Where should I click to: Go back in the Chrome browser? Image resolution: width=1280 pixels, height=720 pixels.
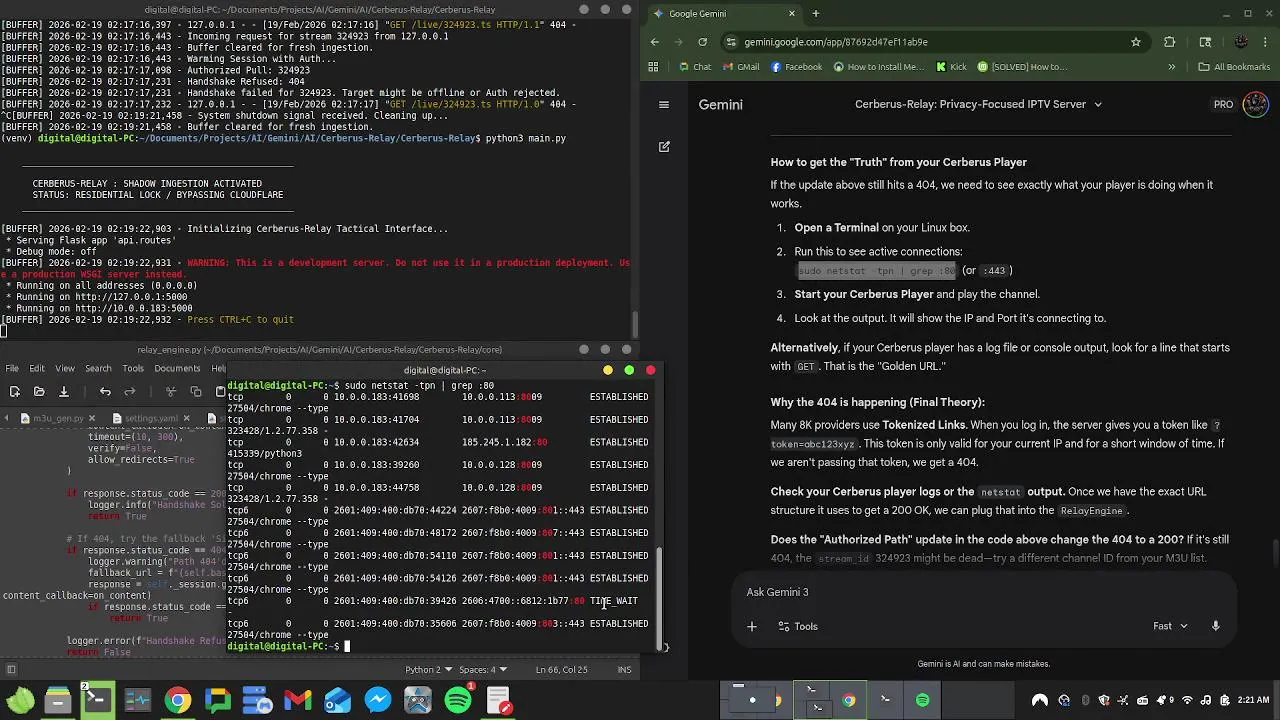tap(655, 42)
